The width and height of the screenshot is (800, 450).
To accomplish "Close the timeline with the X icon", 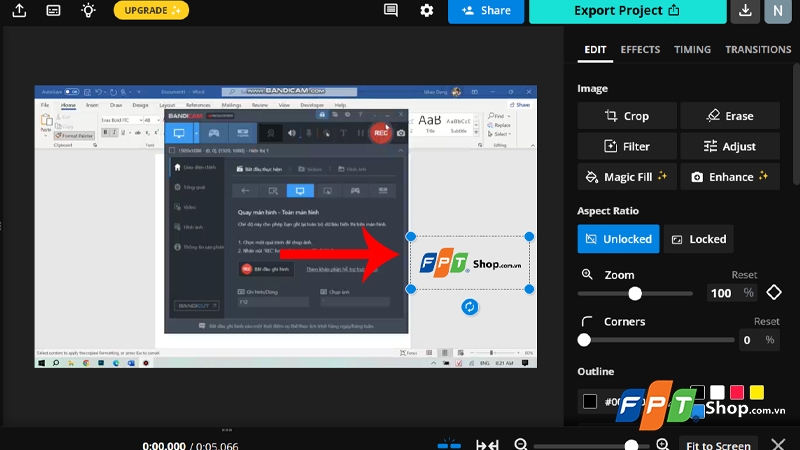I will pos(778,444).
